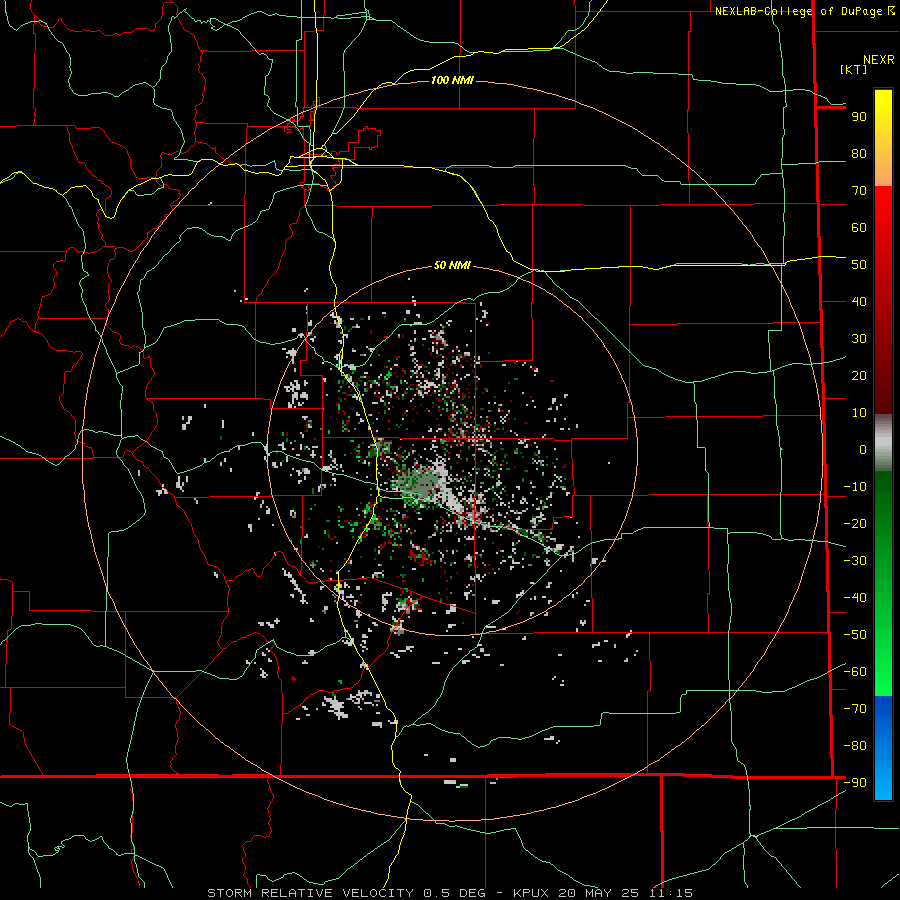Click the 0 value on velocity scale
900x900 pixels.
point(863,450)
